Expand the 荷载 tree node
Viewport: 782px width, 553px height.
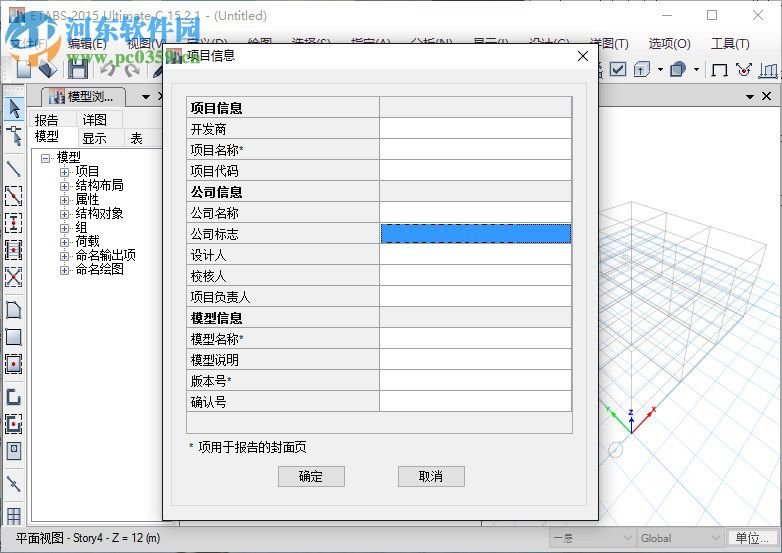pyautogui.click(x=64, y=242)
